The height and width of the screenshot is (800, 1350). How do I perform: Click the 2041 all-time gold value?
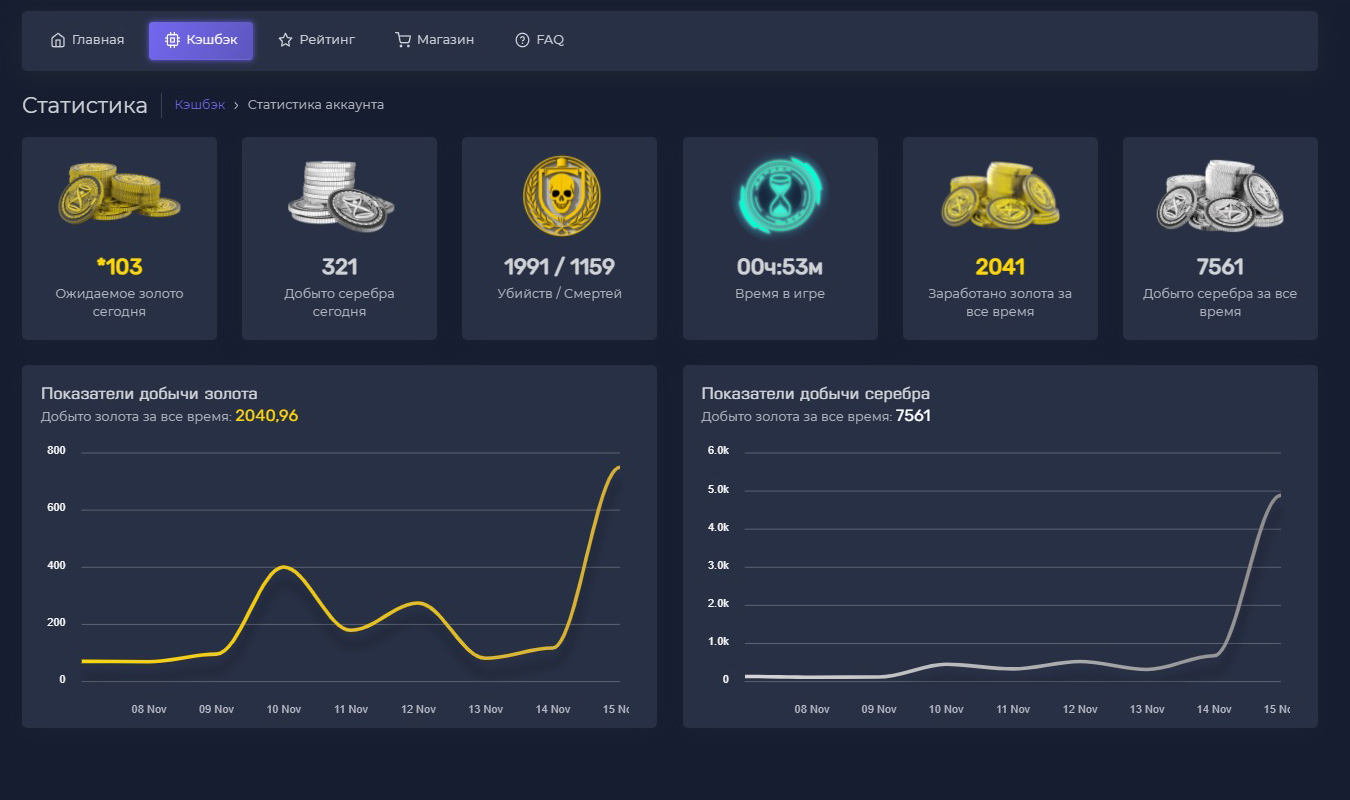click(x=1000, y=267)
